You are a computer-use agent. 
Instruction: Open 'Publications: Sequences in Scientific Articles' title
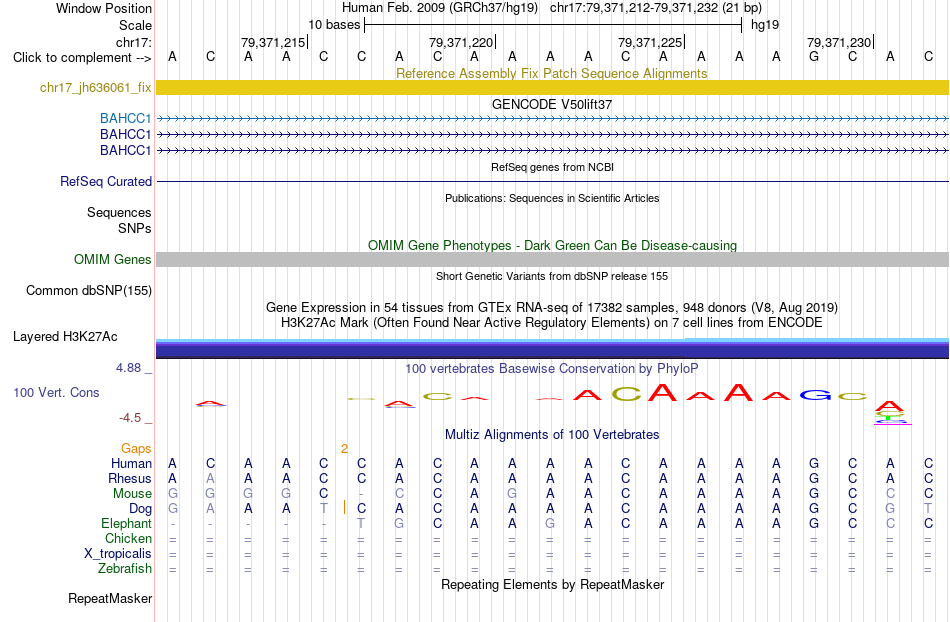pos(552,198)
